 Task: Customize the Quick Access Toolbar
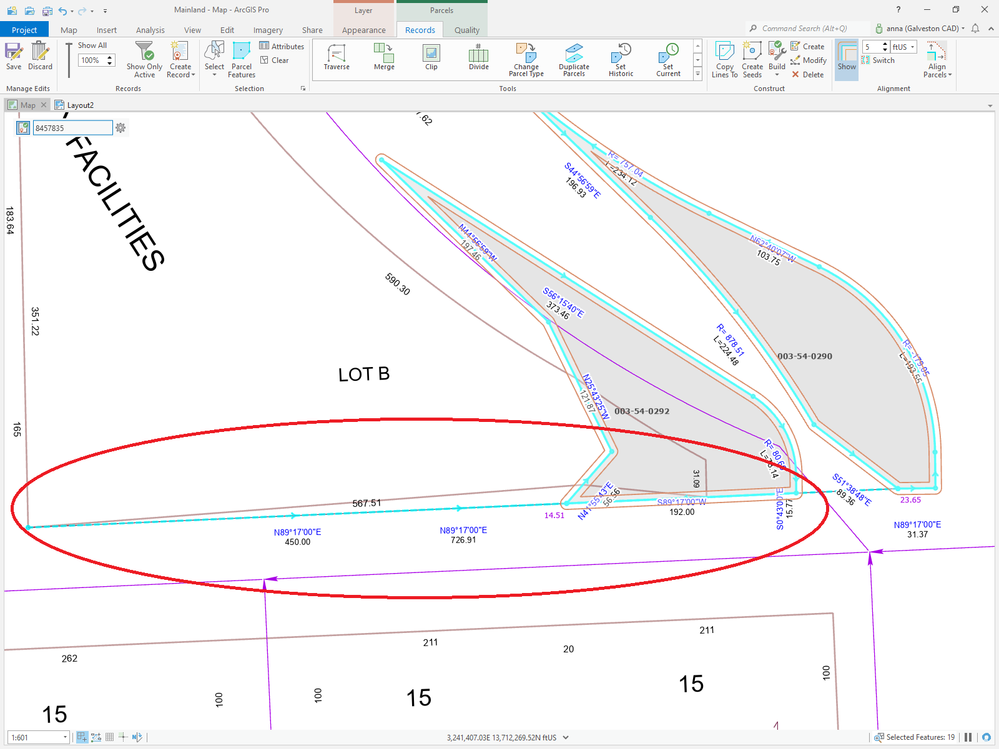click(105, 11)
